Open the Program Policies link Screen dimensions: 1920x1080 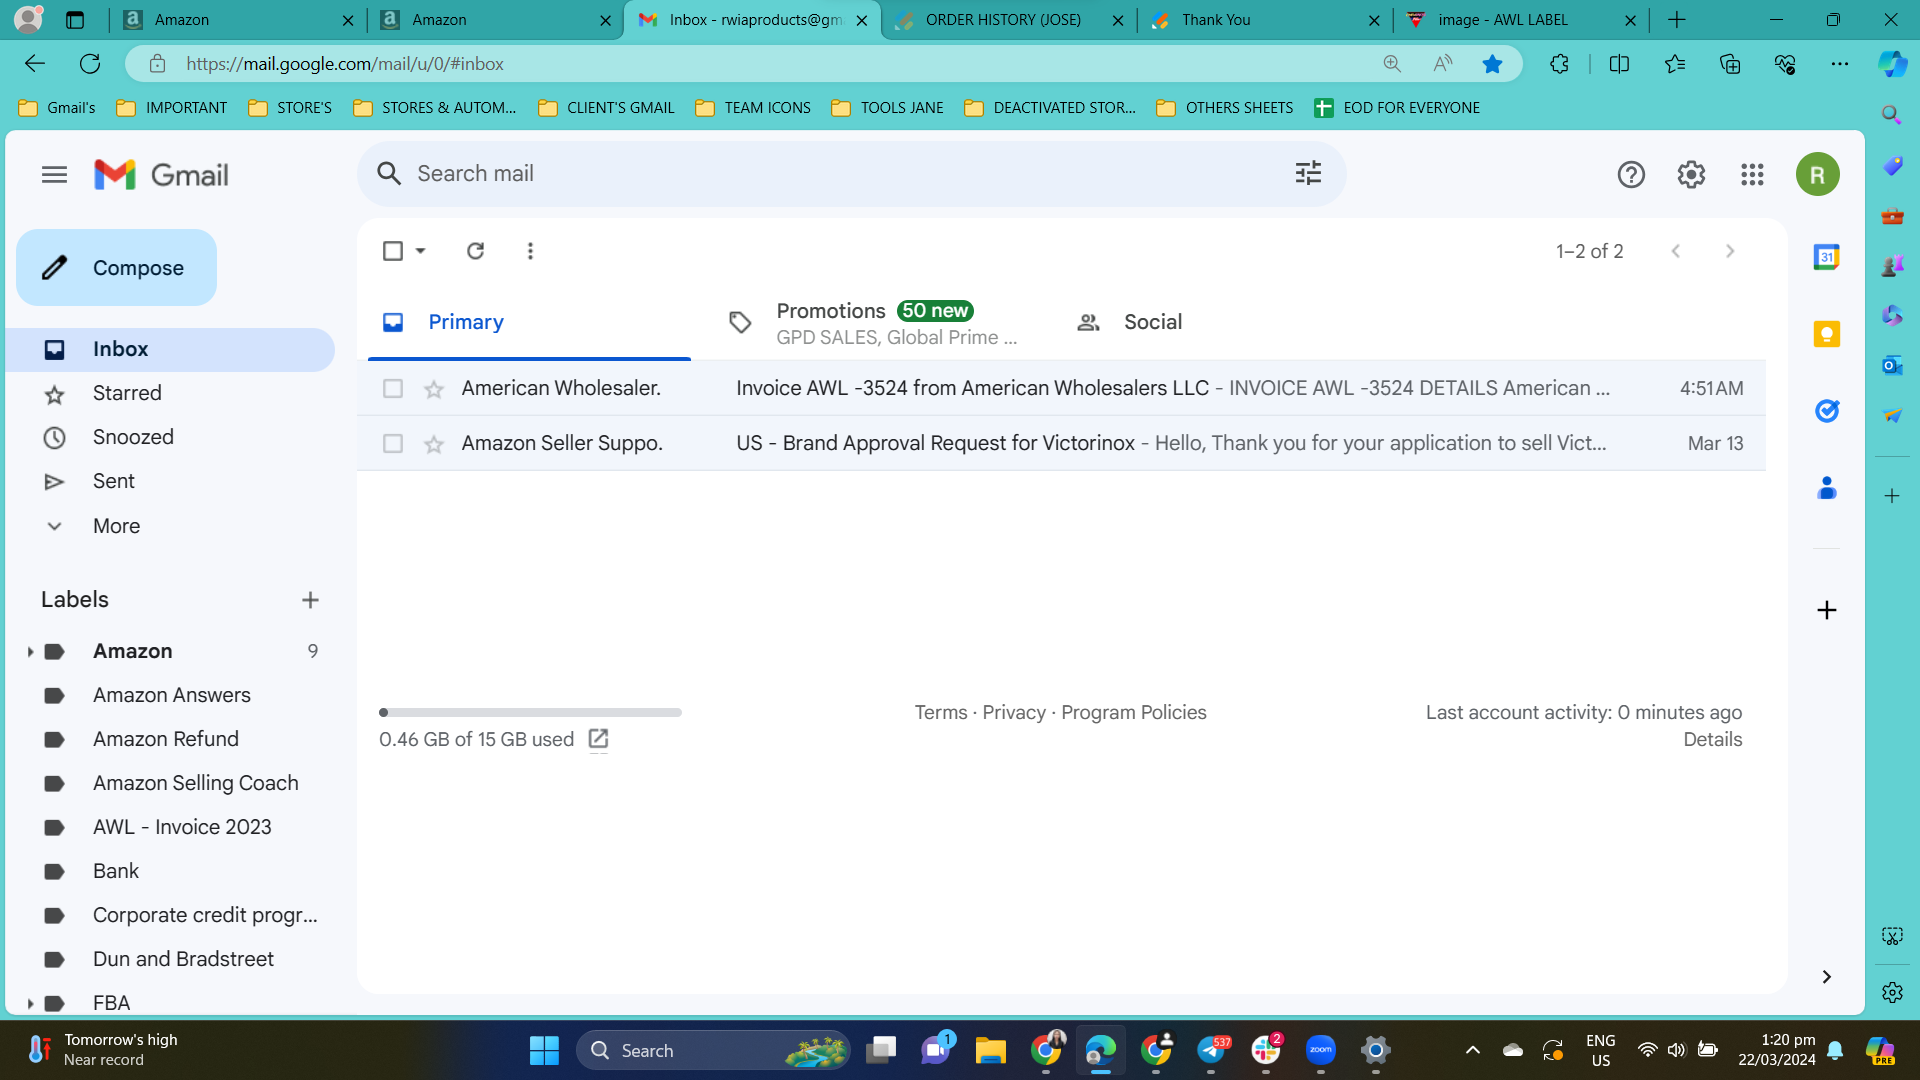coord(1134,712)
